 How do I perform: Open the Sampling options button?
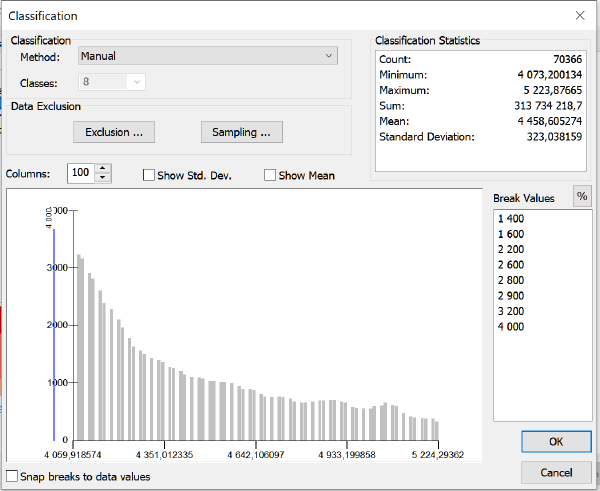coord(241,132)
